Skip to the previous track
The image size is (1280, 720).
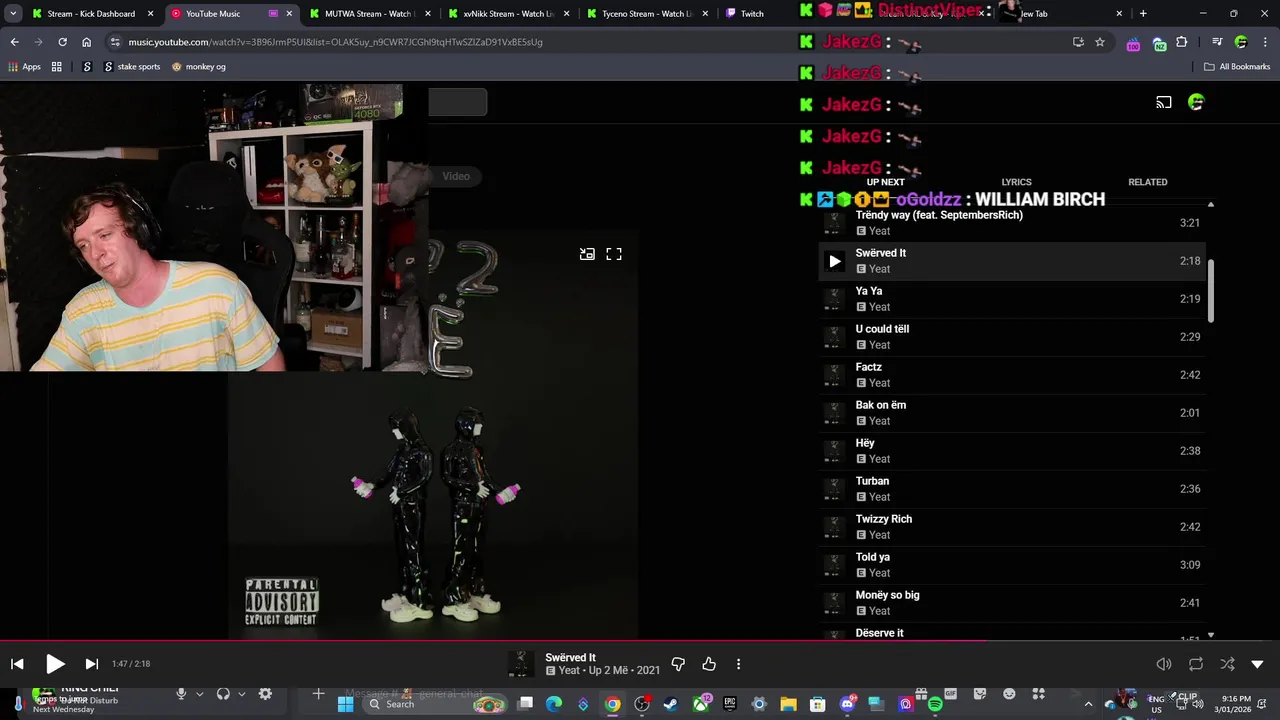[x=17, y=664]
